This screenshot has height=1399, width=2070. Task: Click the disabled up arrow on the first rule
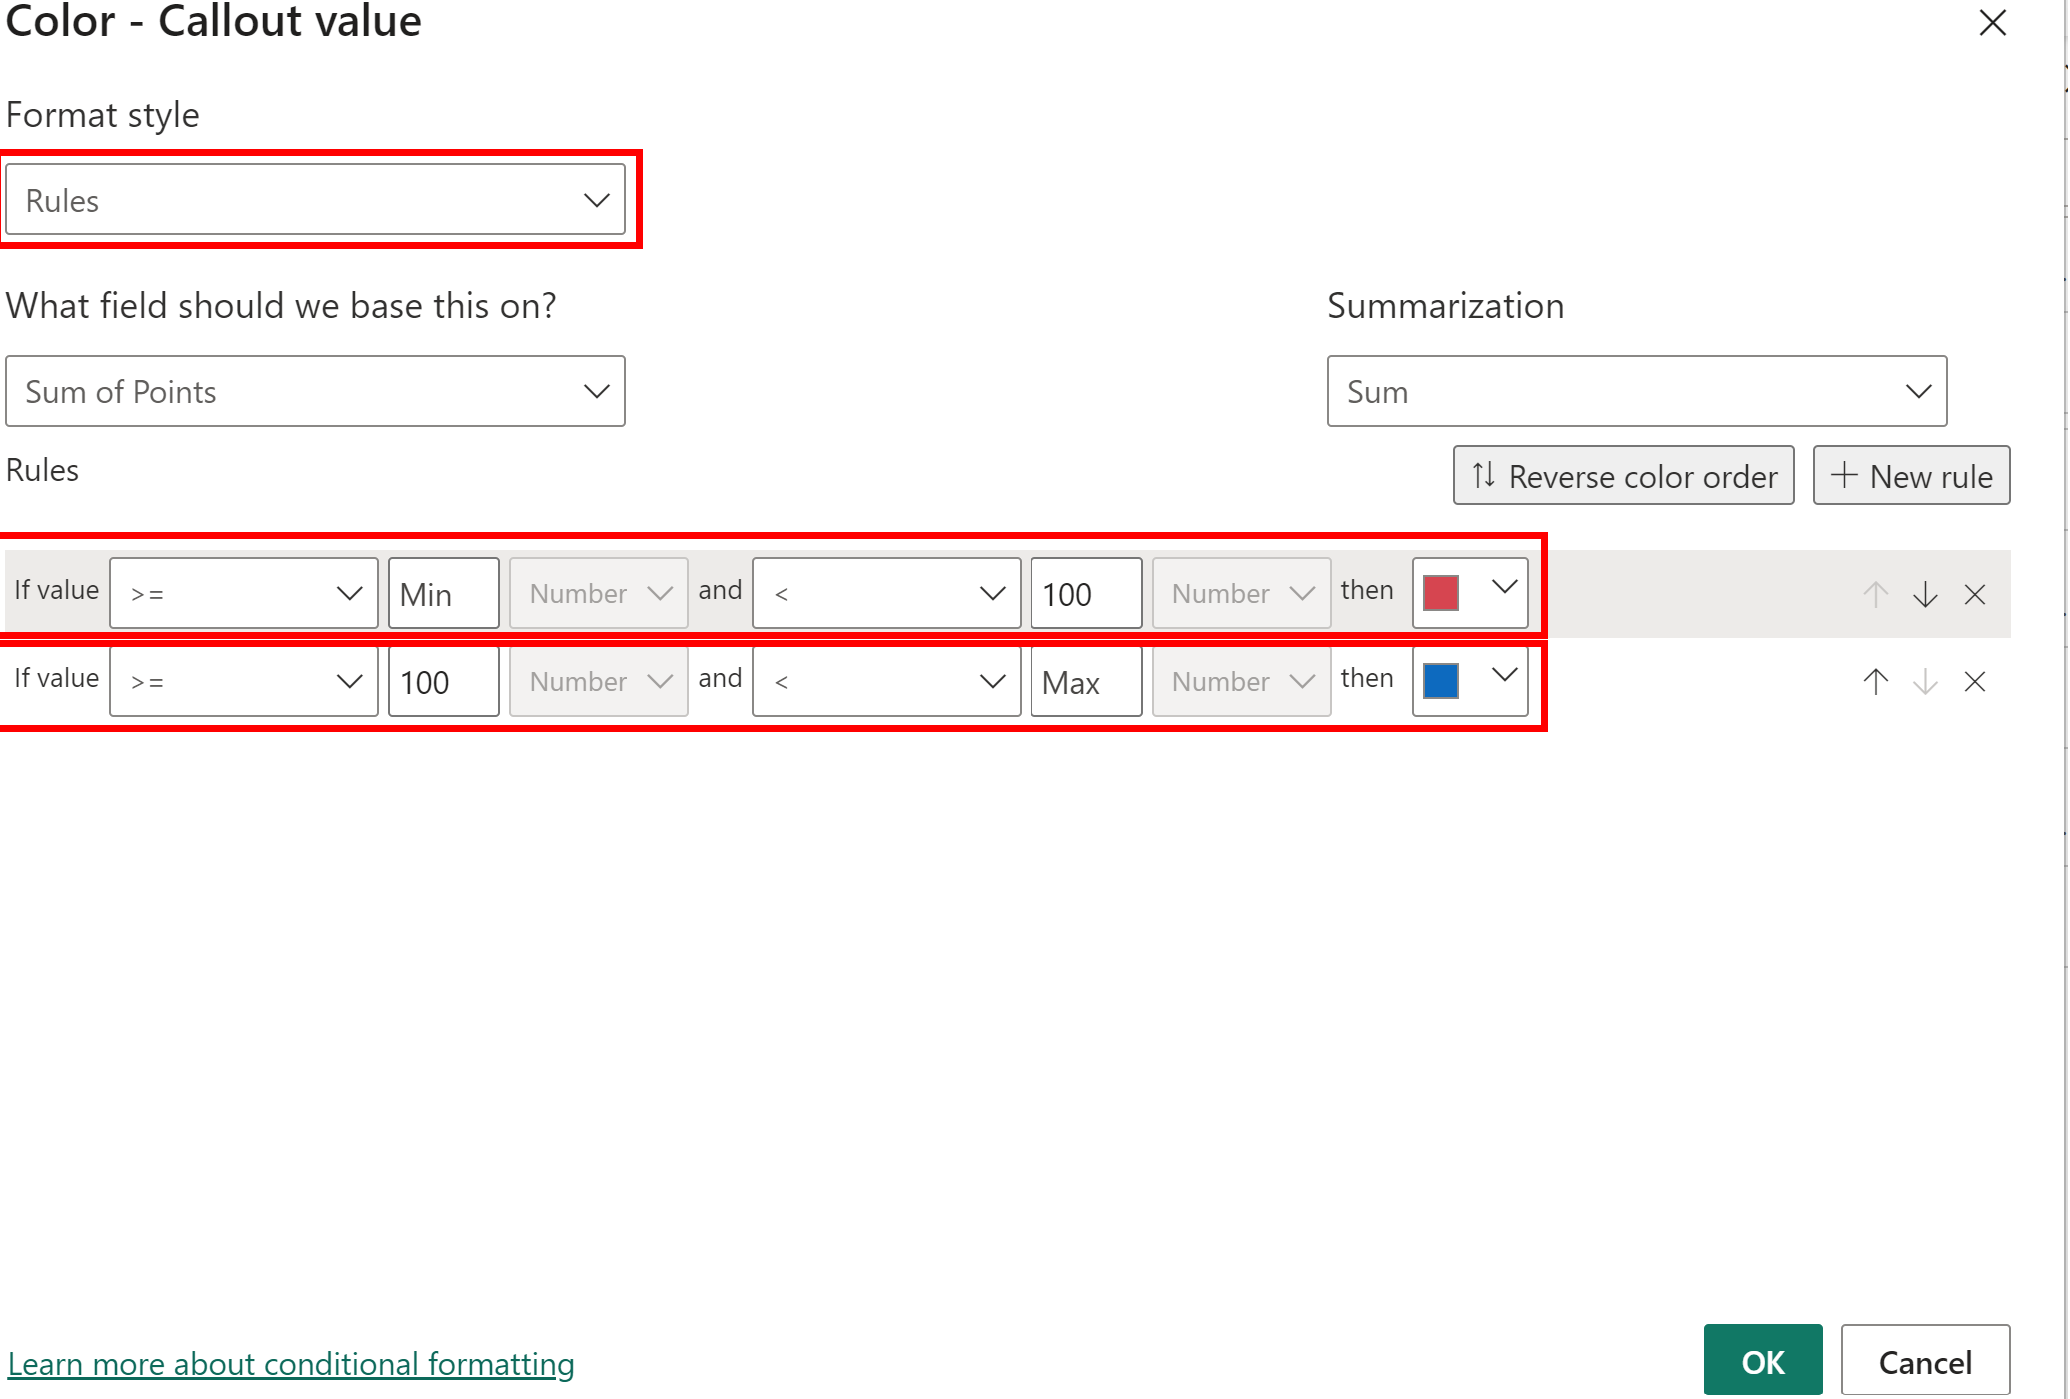1876,595
